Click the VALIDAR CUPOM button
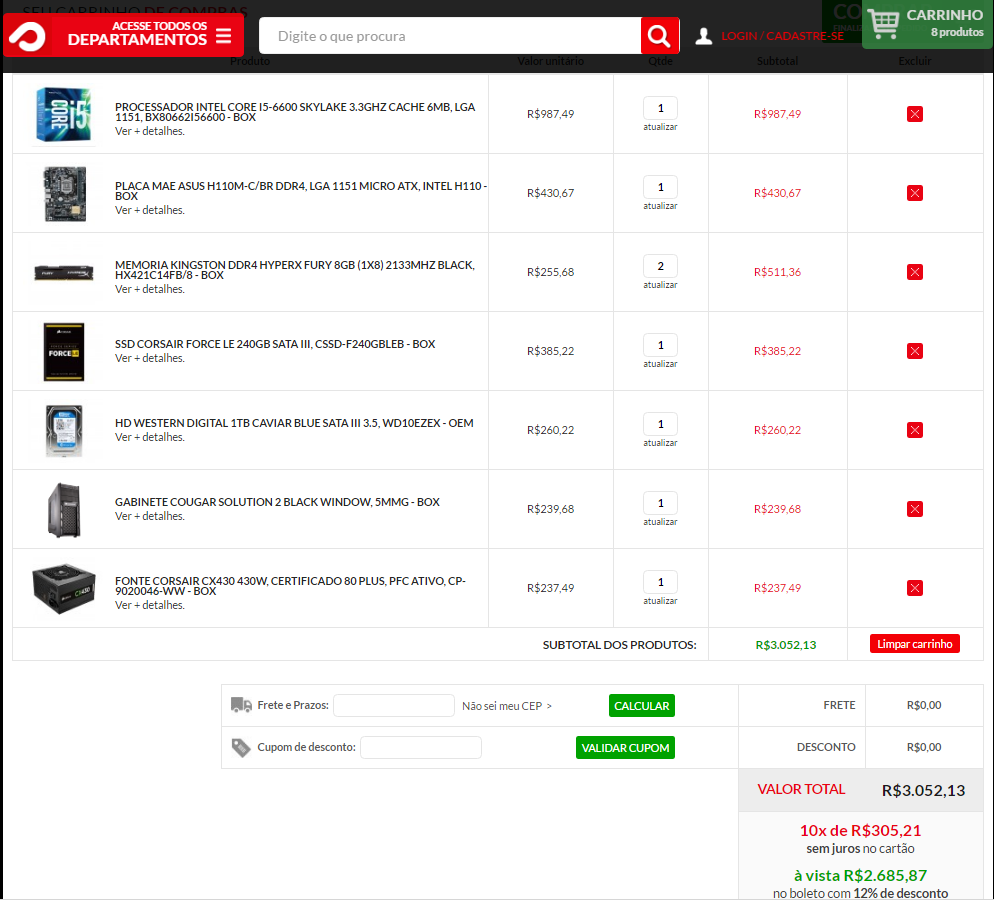 [625, 748]
